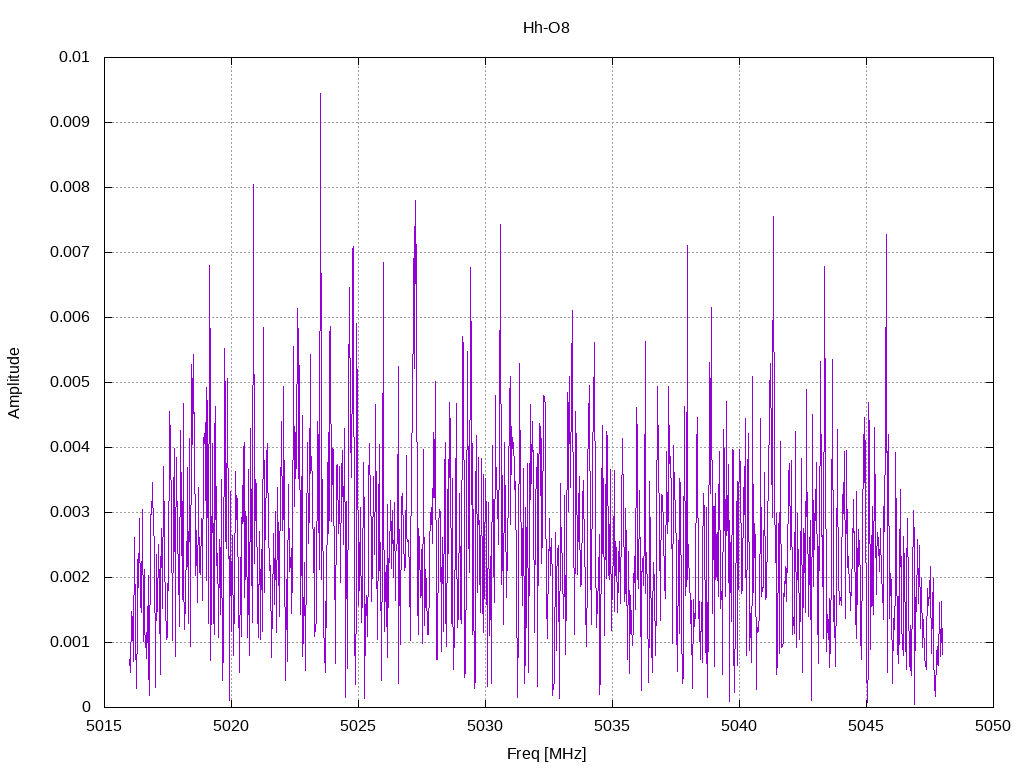Click y-axis tick label 0.002
This screenshot has width=1024, height=768.
point(70,577)
